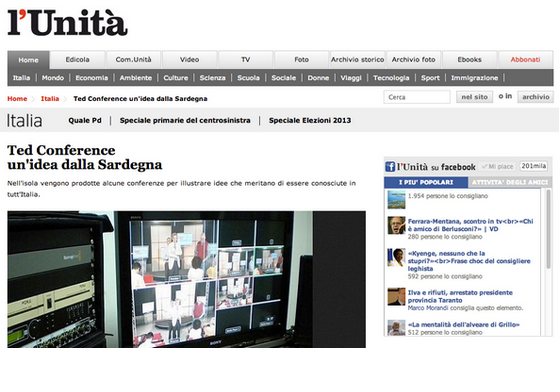Open the Scienza section
Image resolution: width=560 pixels, height=392 pixels.
(x=212, y=78)
